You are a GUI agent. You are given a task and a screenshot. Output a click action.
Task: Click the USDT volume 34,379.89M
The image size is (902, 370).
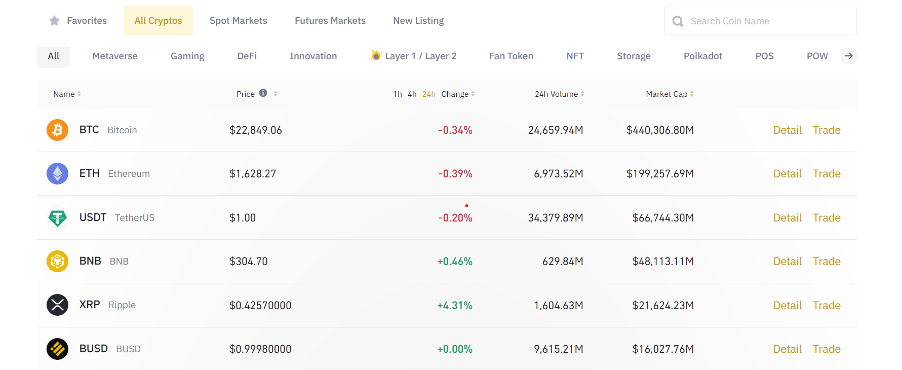click(556, 218)
